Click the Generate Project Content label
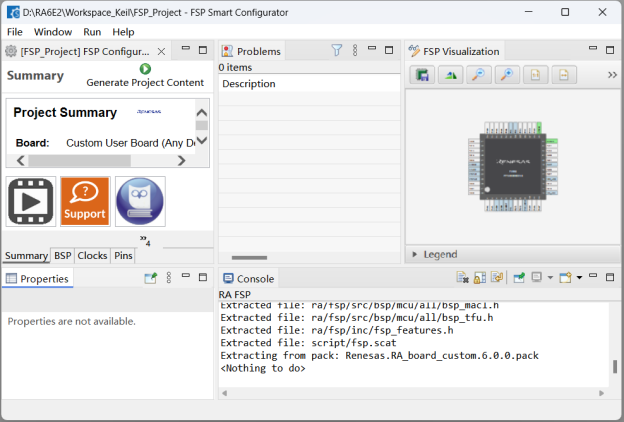The height and width of the screenshot is (422, 624). coord(145,82)
